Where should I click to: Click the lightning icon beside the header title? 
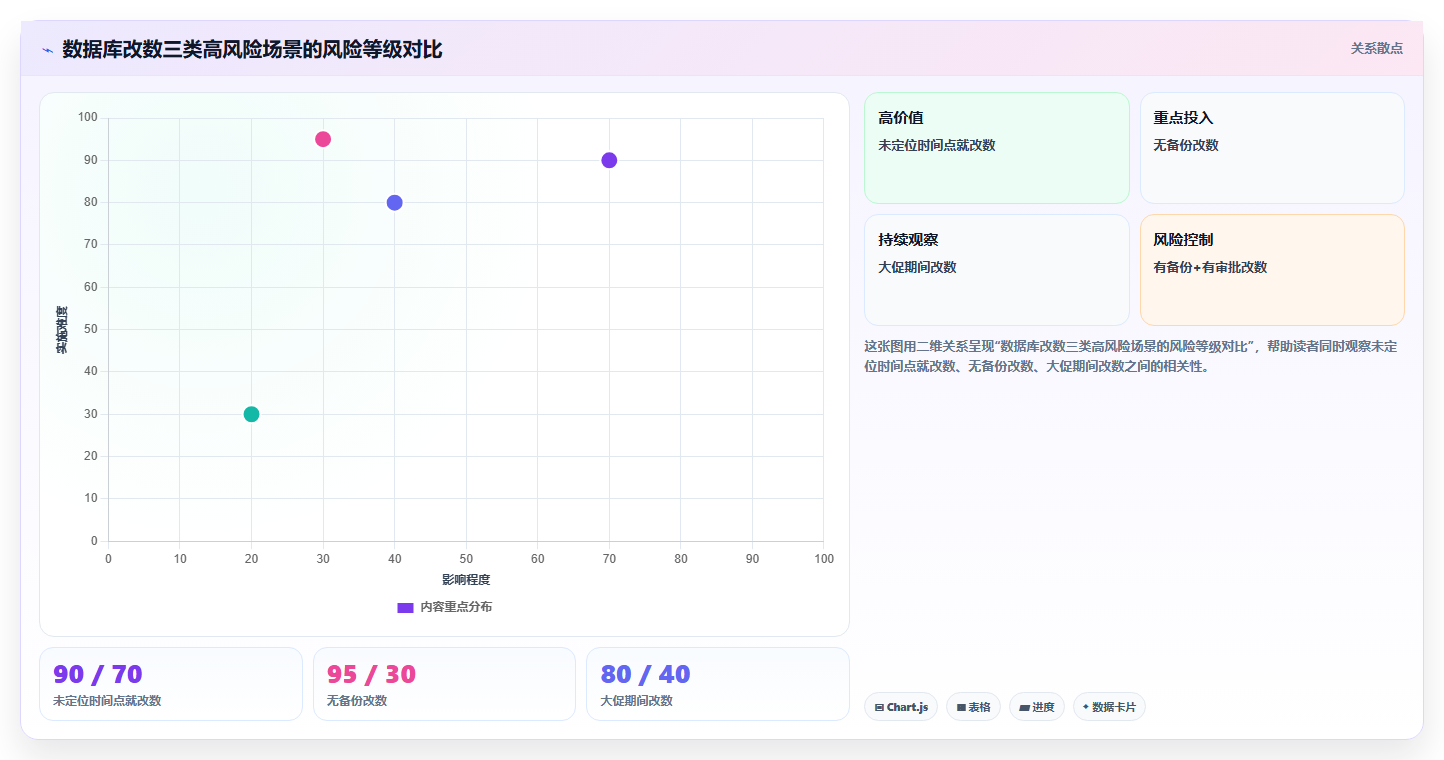coord(47,50)
